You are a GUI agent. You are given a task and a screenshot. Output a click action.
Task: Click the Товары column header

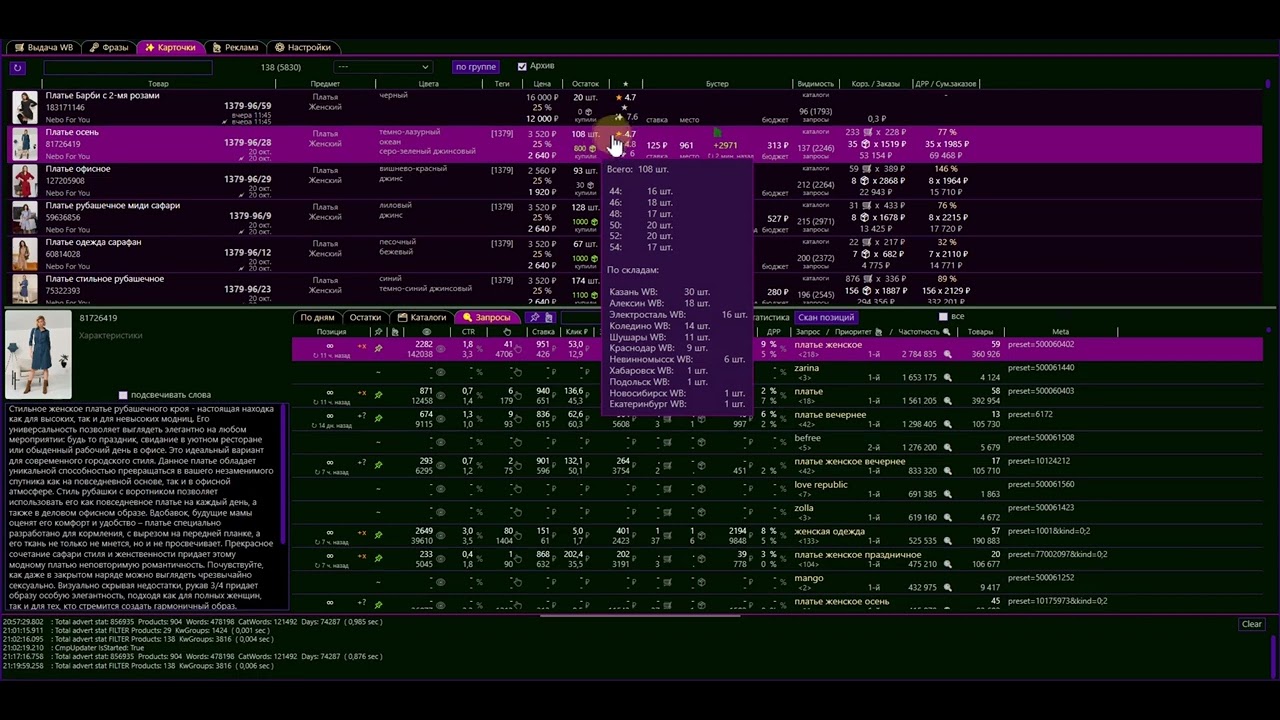pos(980,332)
